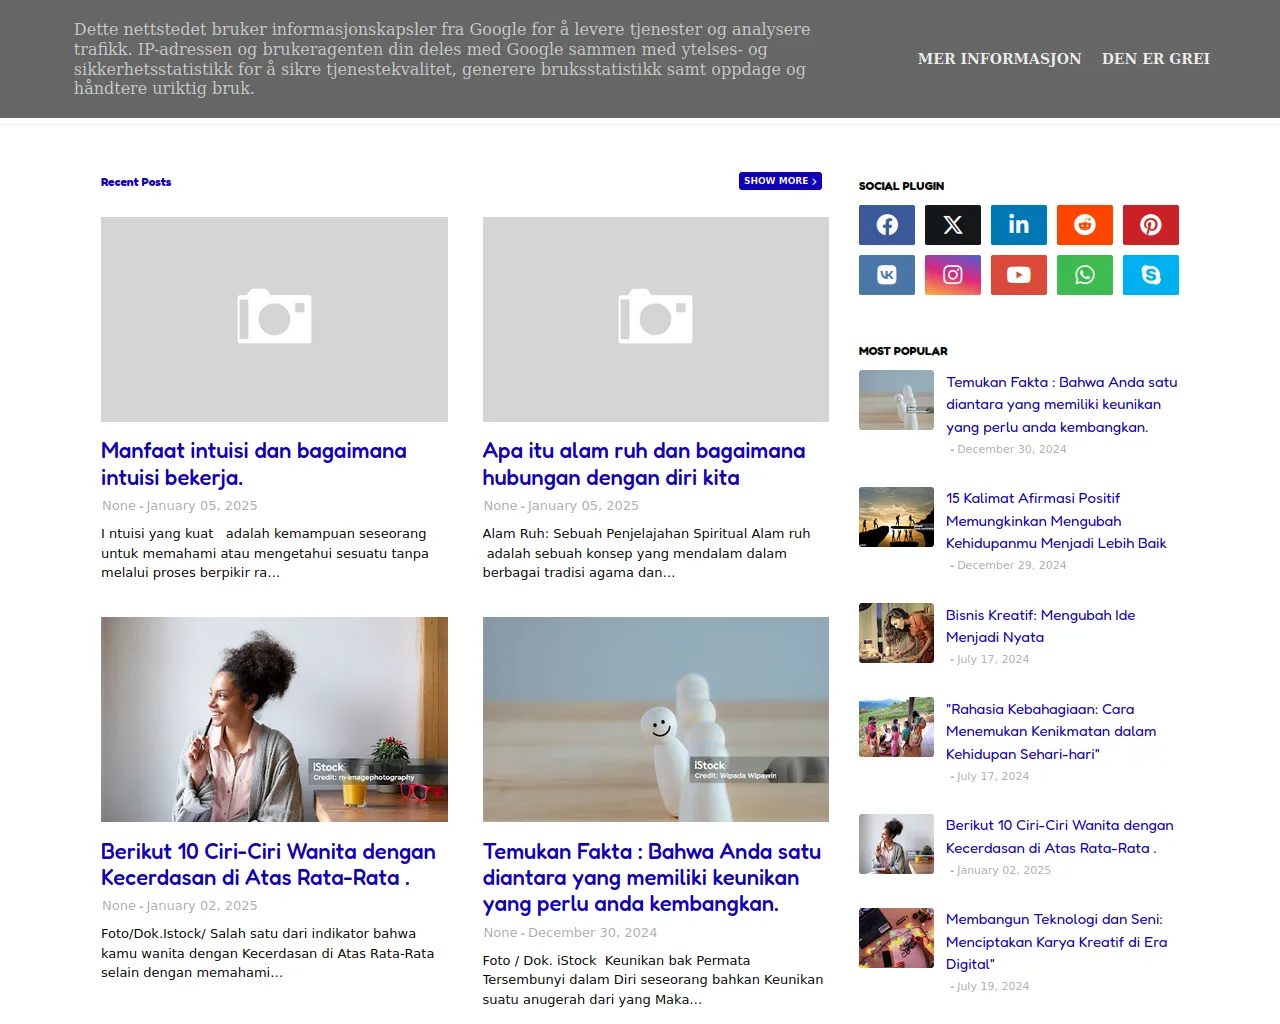This screenshot has width=1280, height=1024.
Task: Open the WhatsApp social icon
Action: point(1084,275)
